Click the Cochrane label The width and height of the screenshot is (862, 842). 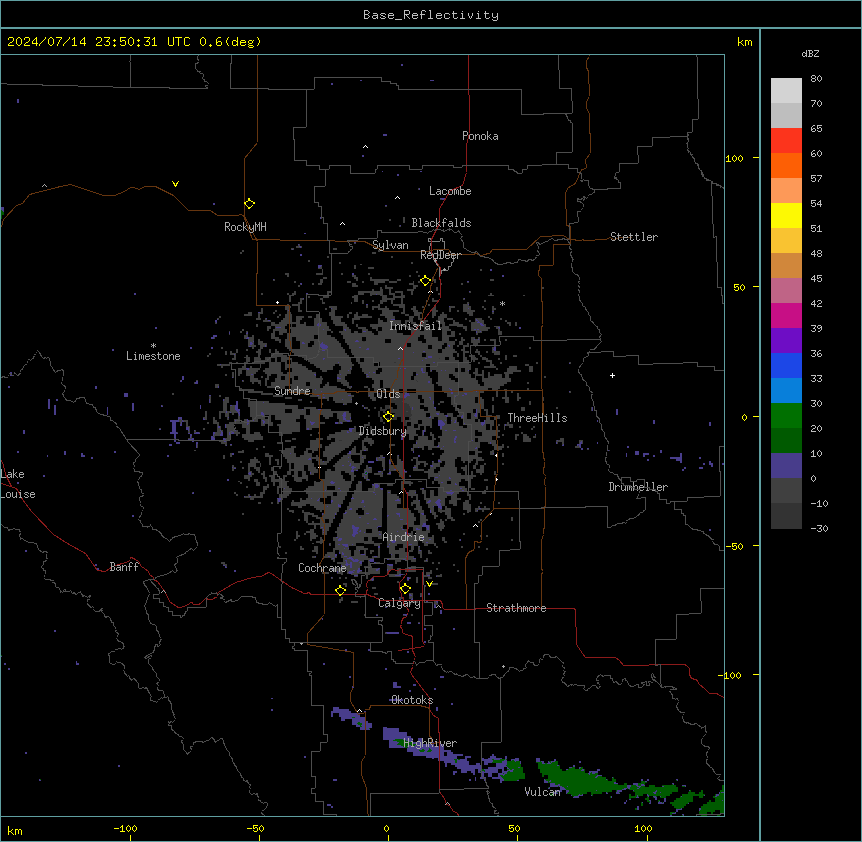tap(322, 568)
